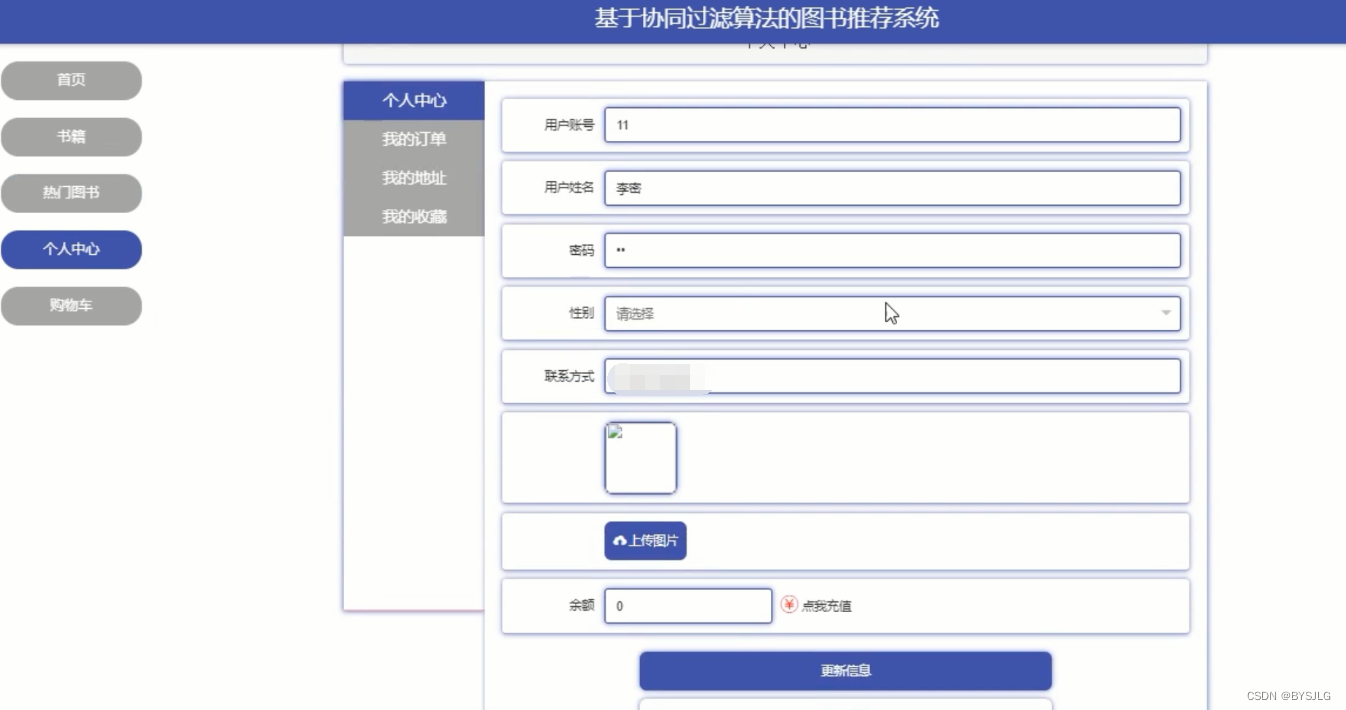This screenshot has width=1346, height=710.
Task: Open the 购物车 page
Action: (71, 305)
